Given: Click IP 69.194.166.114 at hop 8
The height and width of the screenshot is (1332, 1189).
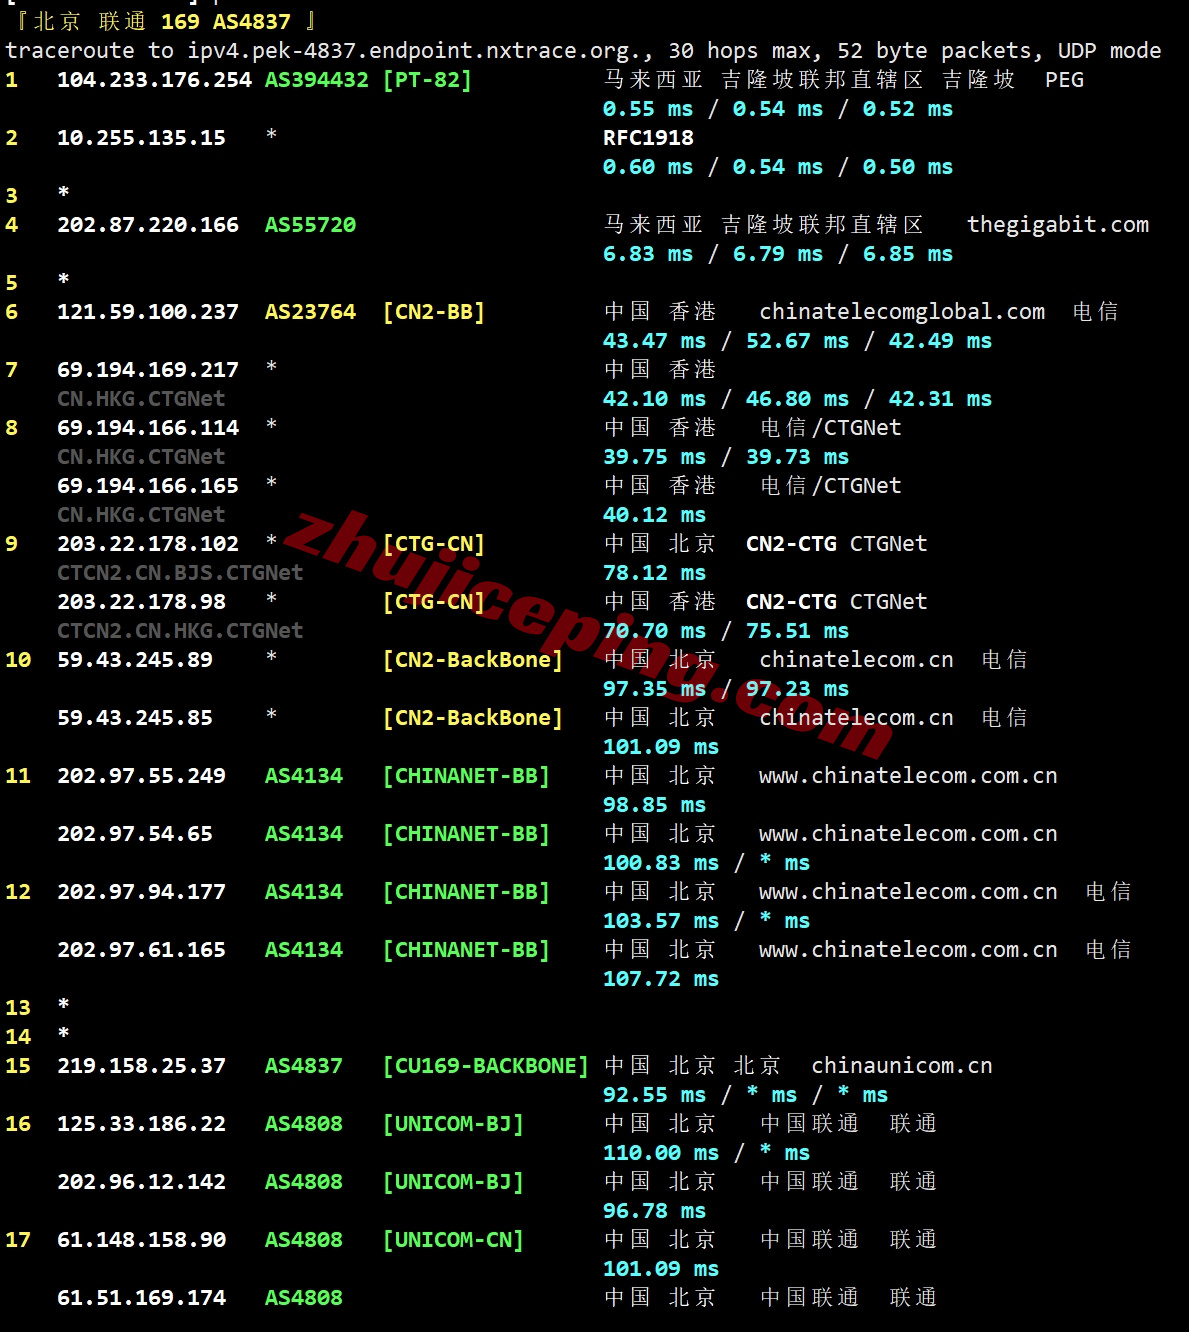Looking at the screenshot, I should [x=148, y=428].
